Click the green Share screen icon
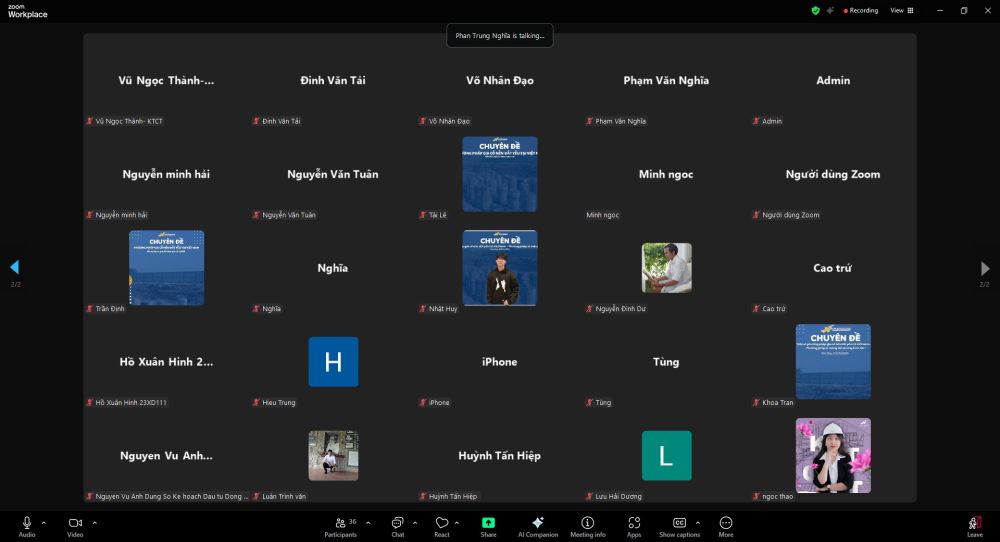The height and width of the screenshot is (542, 1000). click(488, 524)
